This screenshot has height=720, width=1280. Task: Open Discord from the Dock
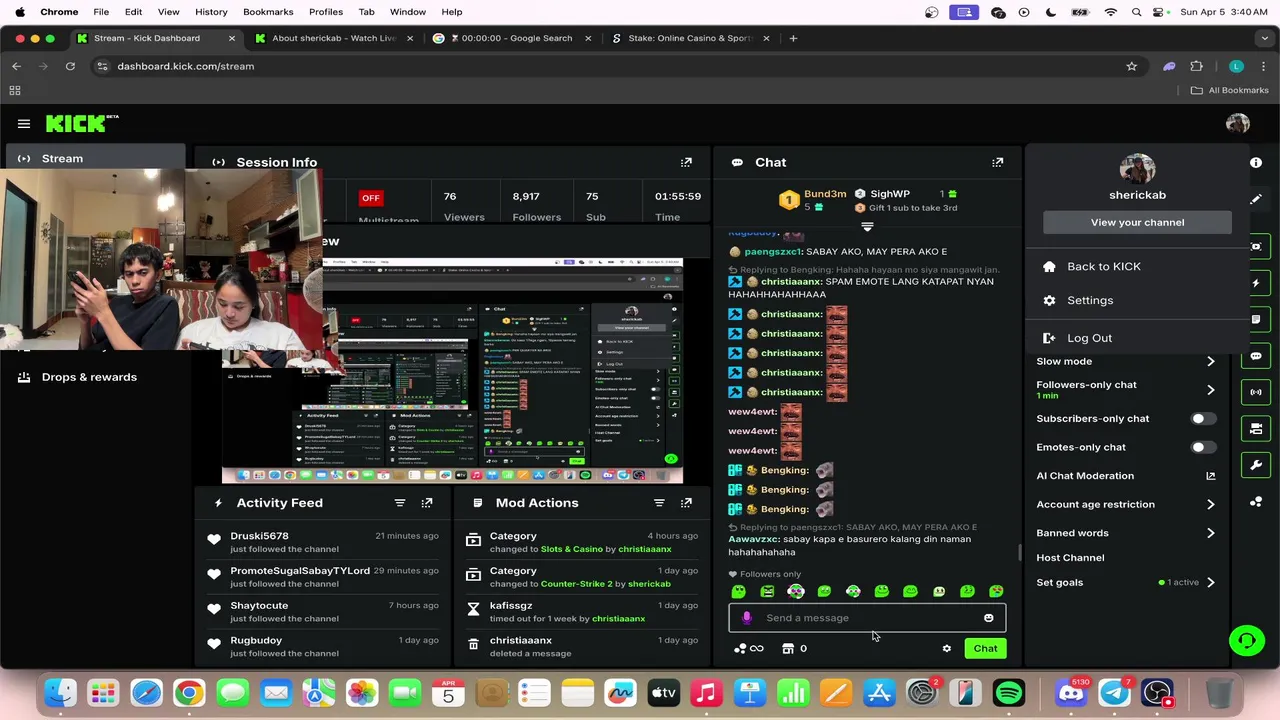click(x=1071, y=693)
